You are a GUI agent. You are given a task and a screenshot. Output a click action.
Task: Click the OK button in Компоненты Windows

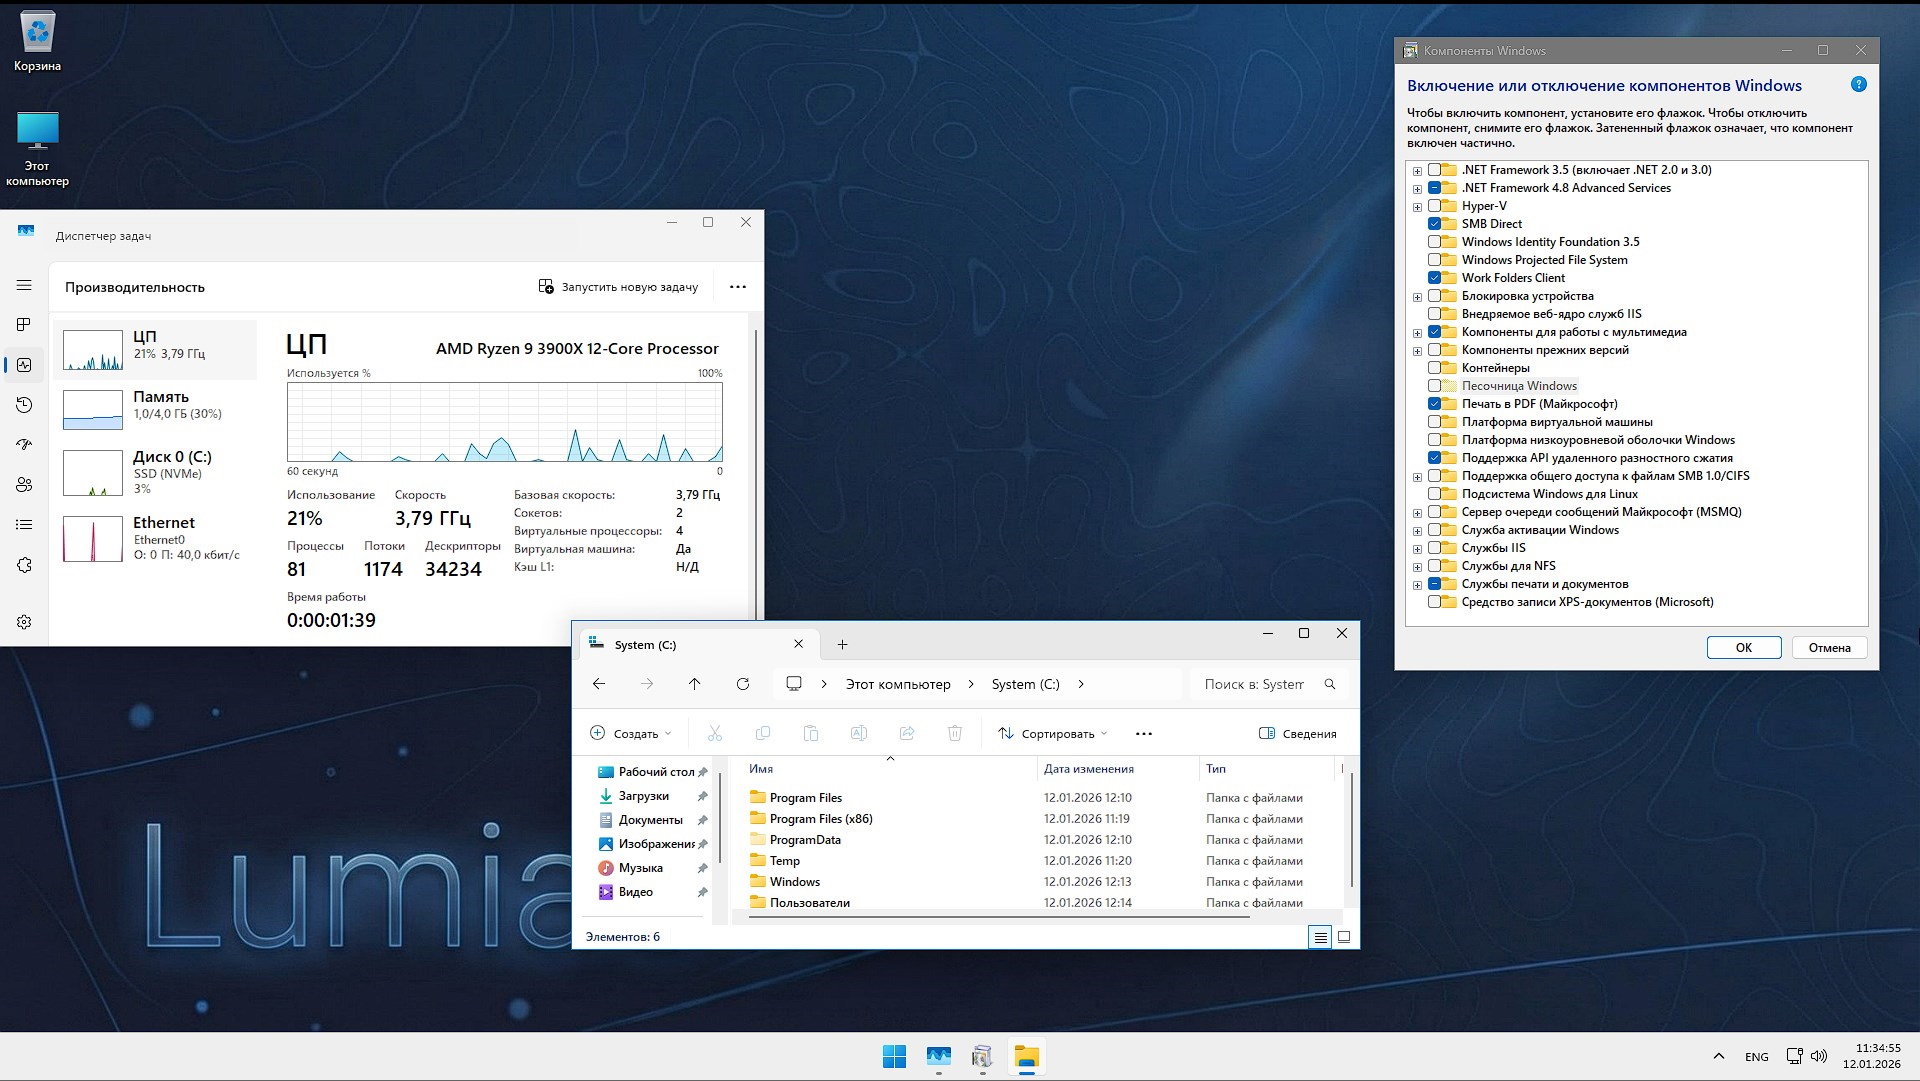(1743, 648)
